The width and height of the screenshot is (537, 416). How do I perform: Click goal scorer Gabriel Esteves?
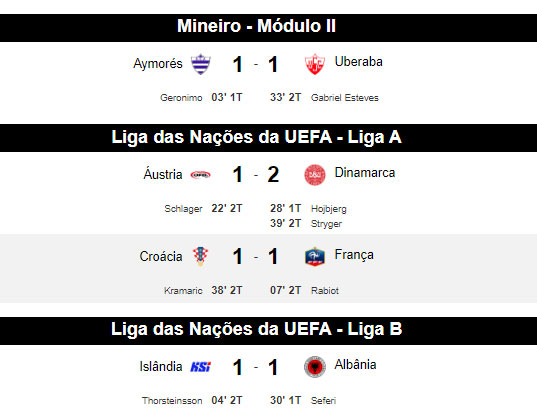click(x=345, y=98)
